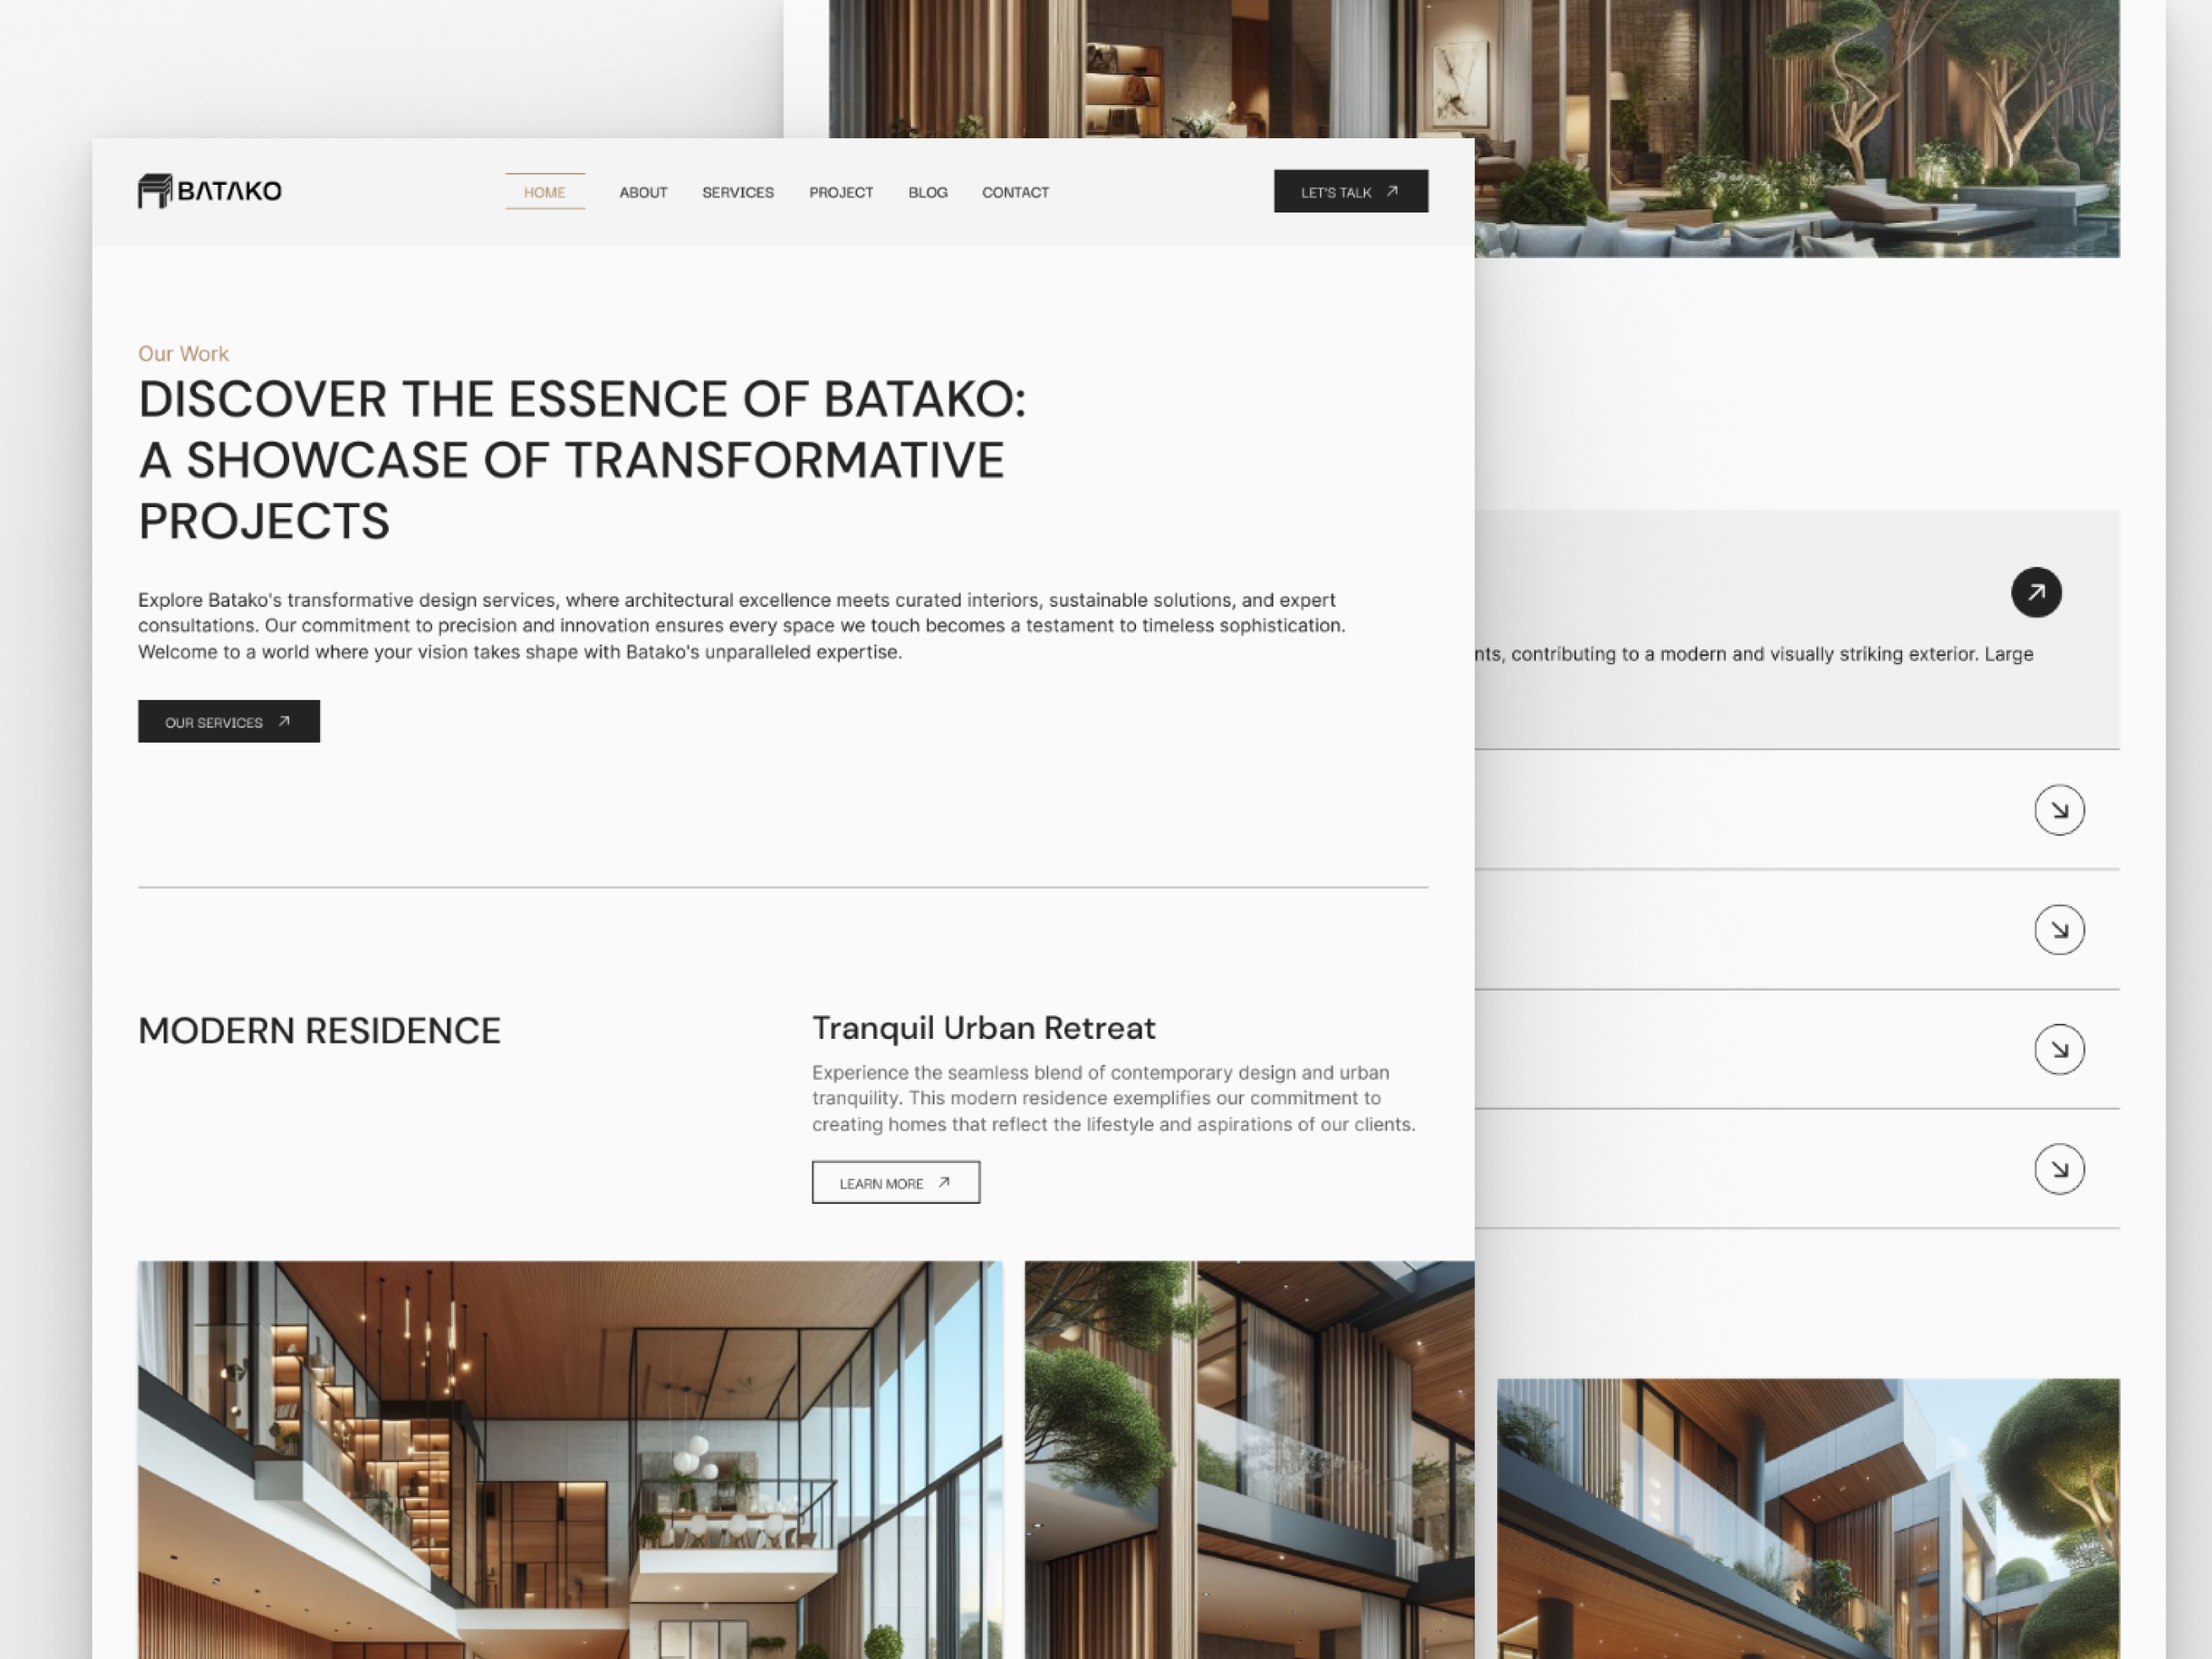Screen dimensions: 2212x1659
Task: Select the ABOUT menu item
Action: 643,192
